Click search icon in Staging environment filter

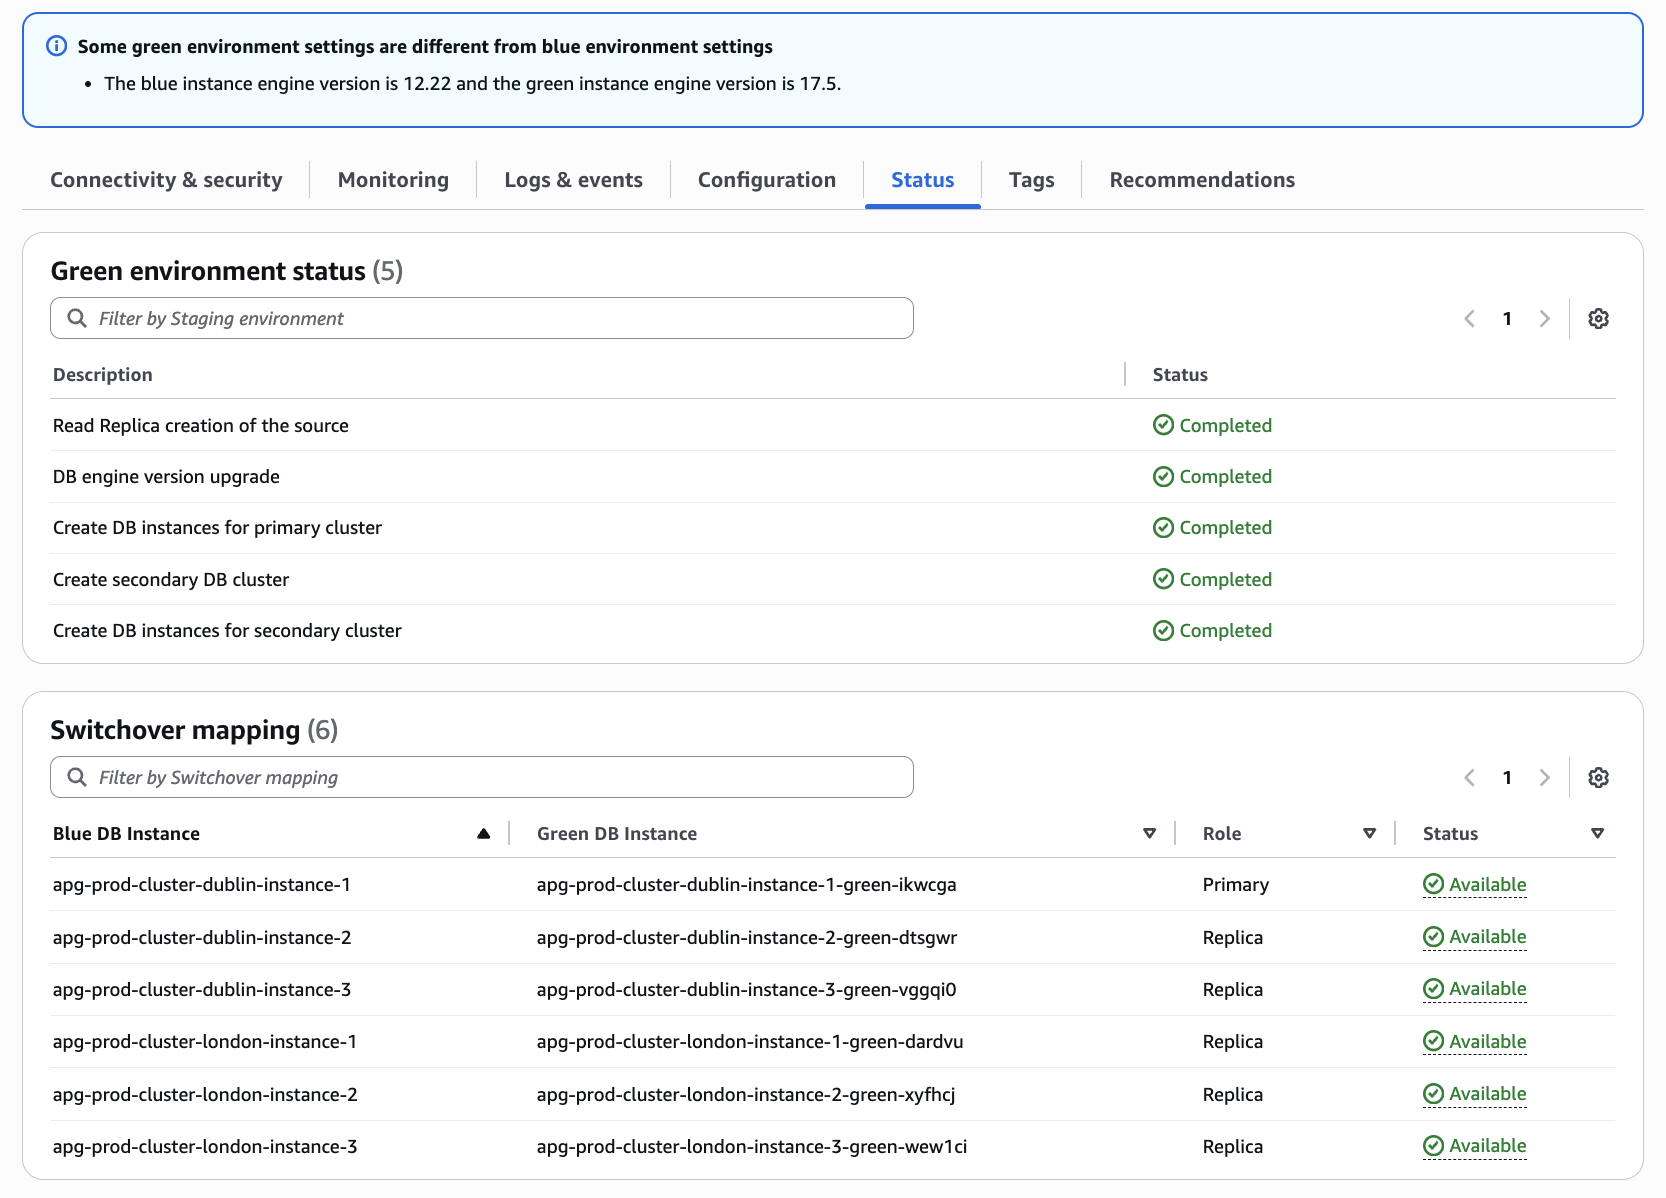76,318
